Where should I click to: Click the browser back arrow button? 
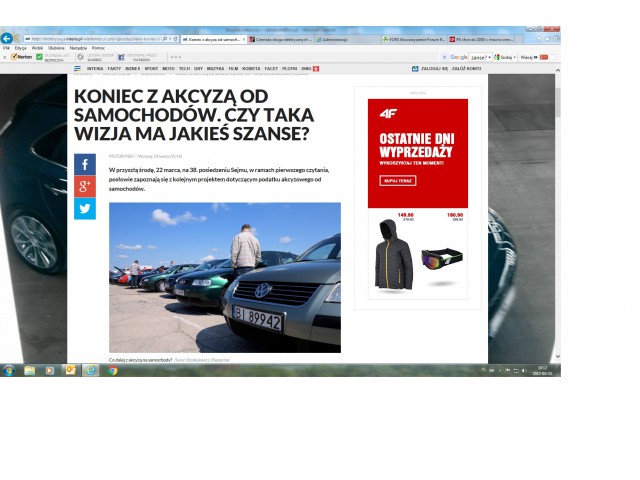click(7, 38)
